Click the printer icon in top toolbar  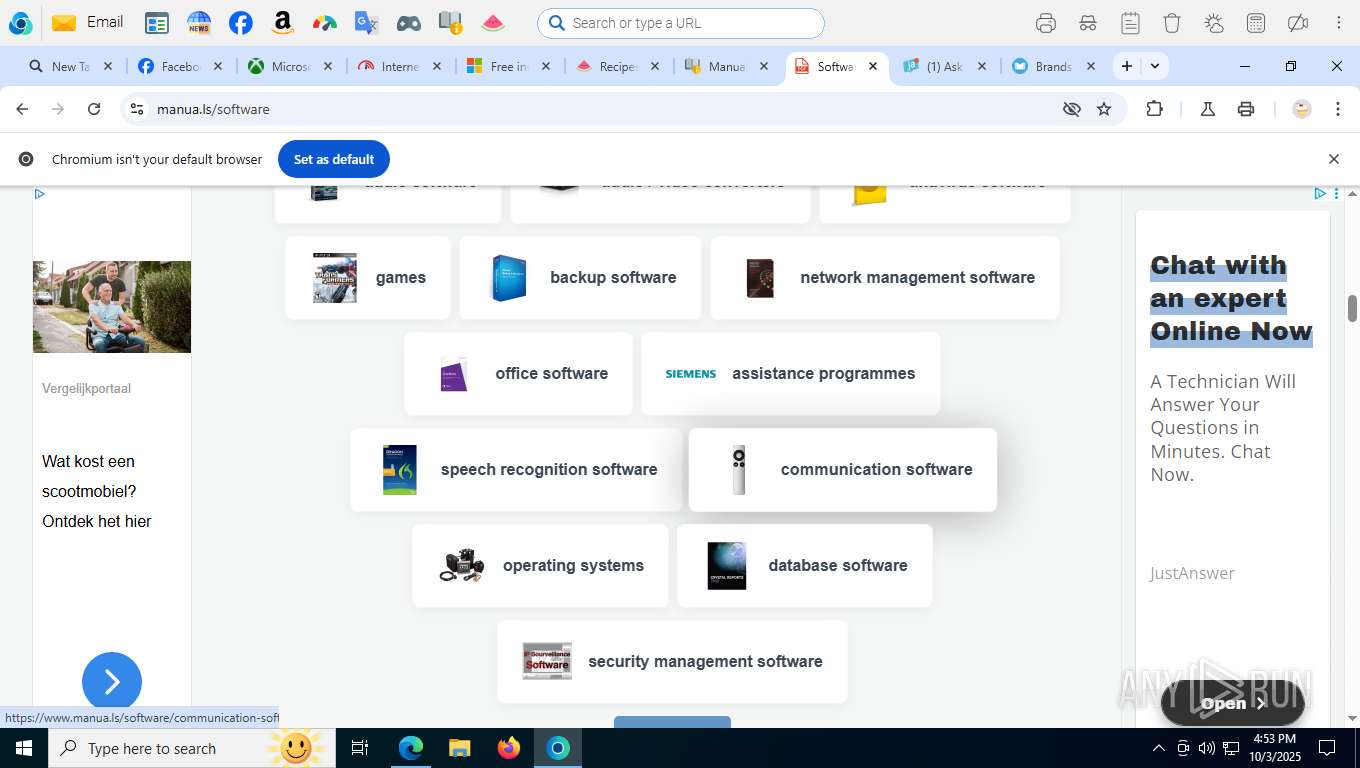(x=1046, y=23)
